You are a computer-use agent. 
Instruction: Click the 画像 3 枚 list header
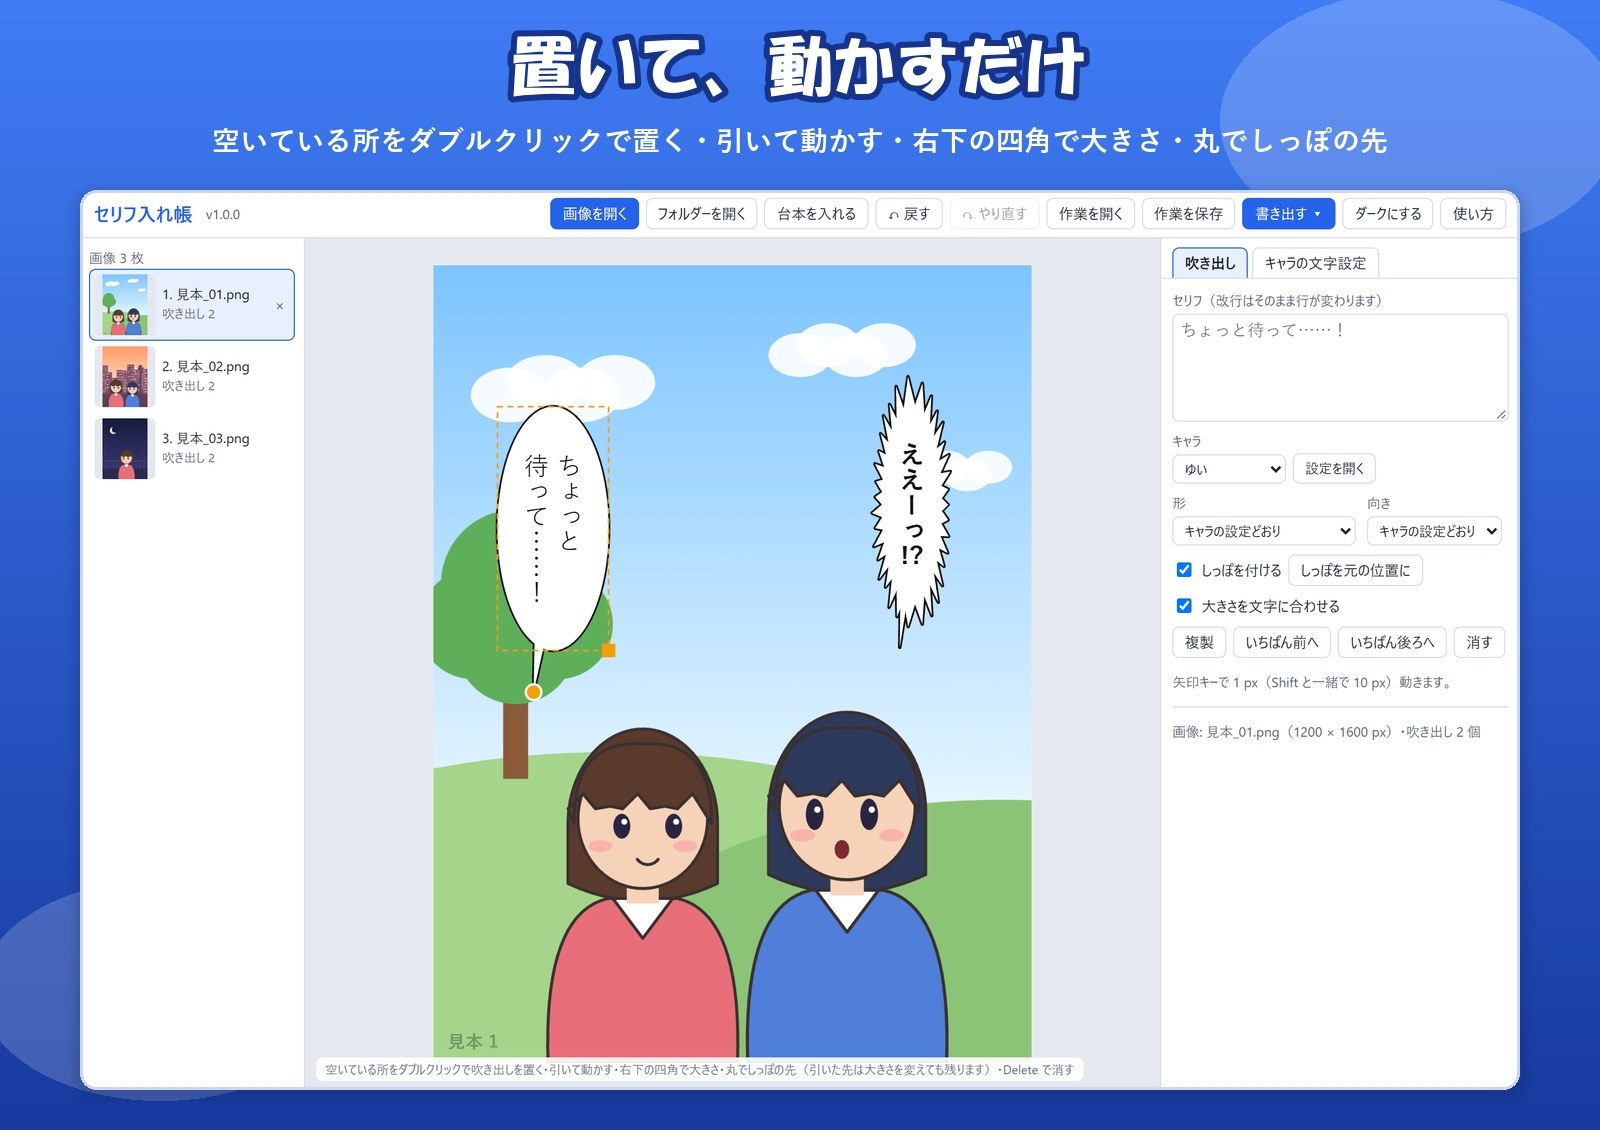coord(116,258)
